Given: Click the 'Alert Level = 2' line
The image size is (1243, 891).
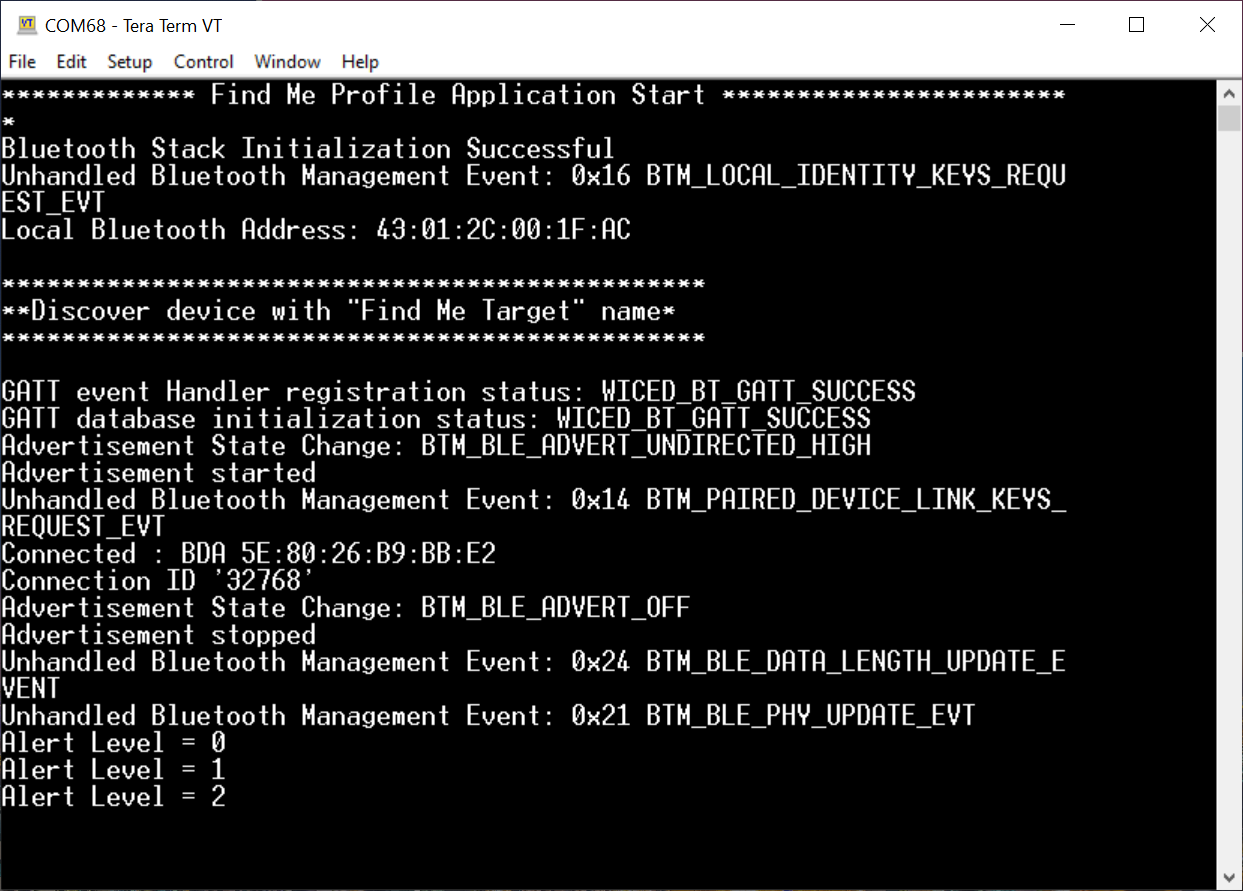Looking at the screenshot, I should 113,797.
